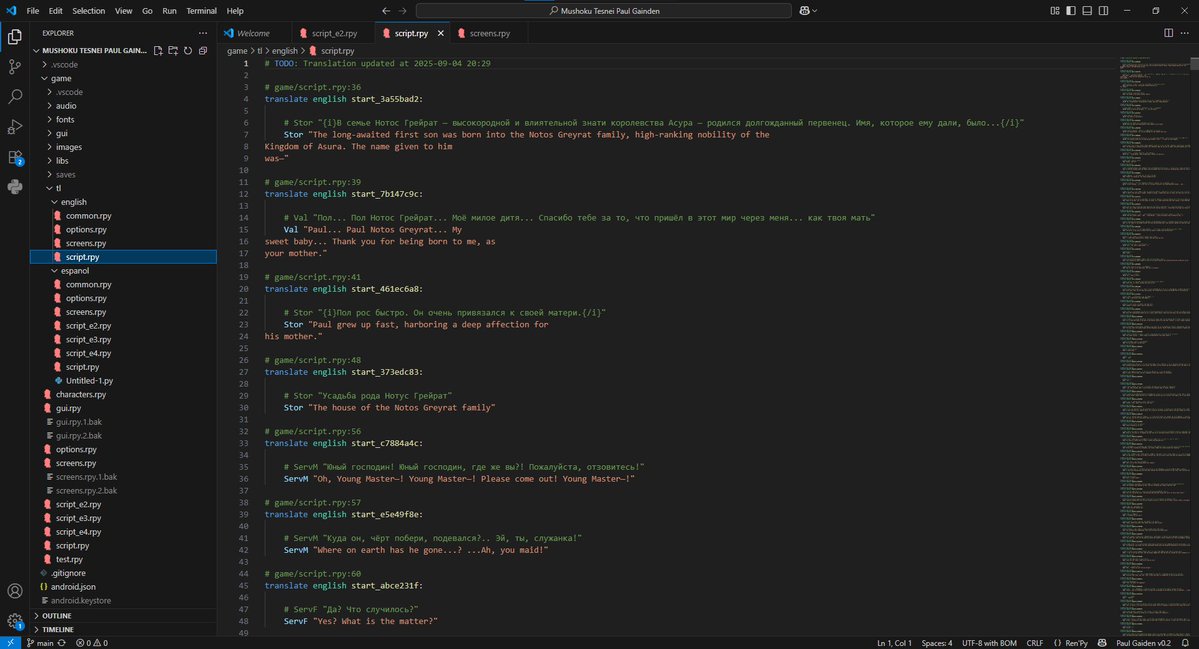Open the Manage gear menu

point(15,621)
